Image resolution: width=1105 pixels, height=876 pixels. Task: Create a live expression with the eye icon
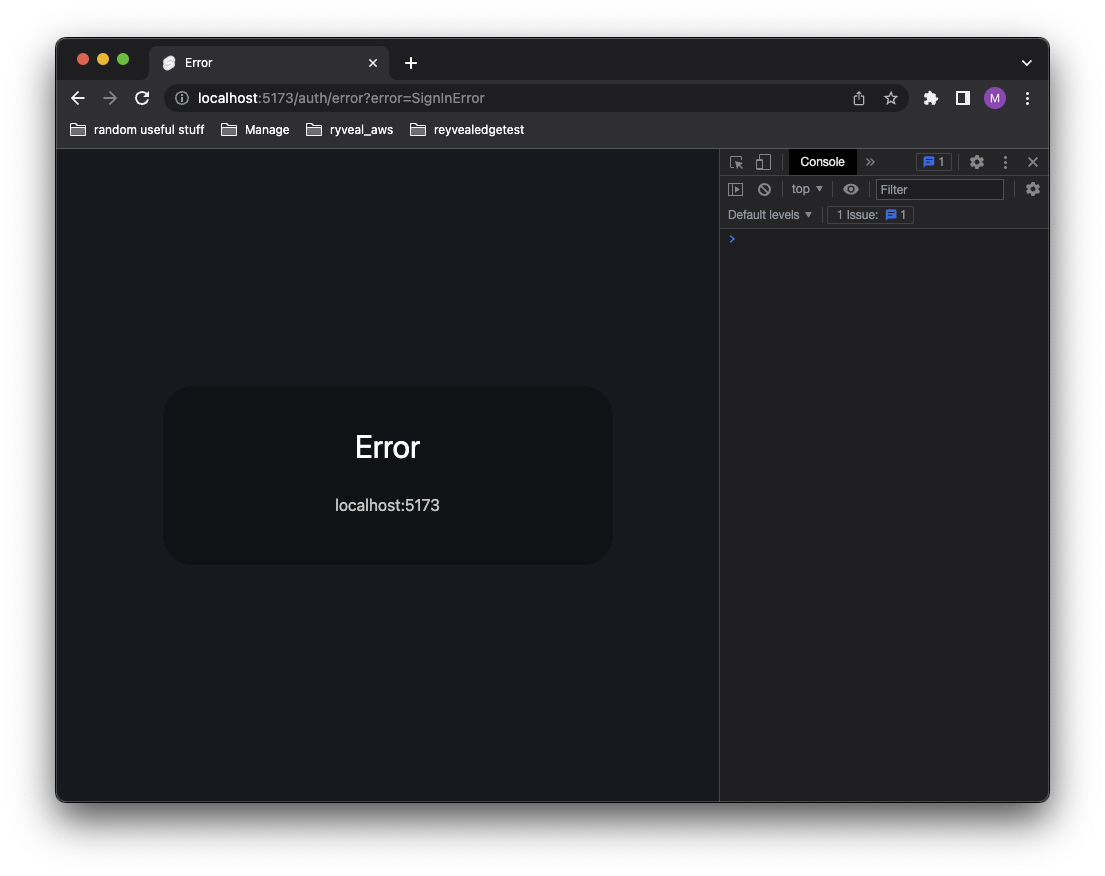[851, 188]
